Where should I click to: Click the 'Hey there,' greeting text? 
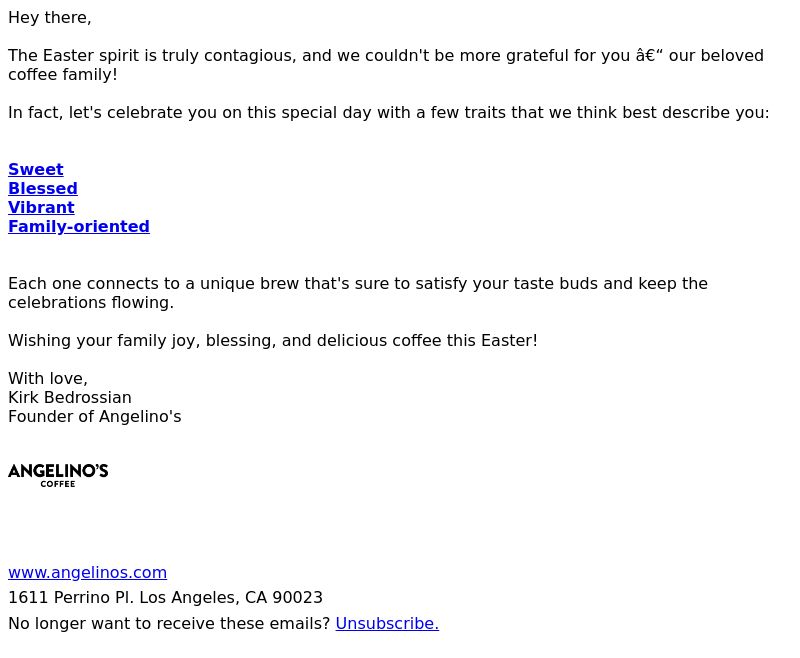[x=49, y=18]
